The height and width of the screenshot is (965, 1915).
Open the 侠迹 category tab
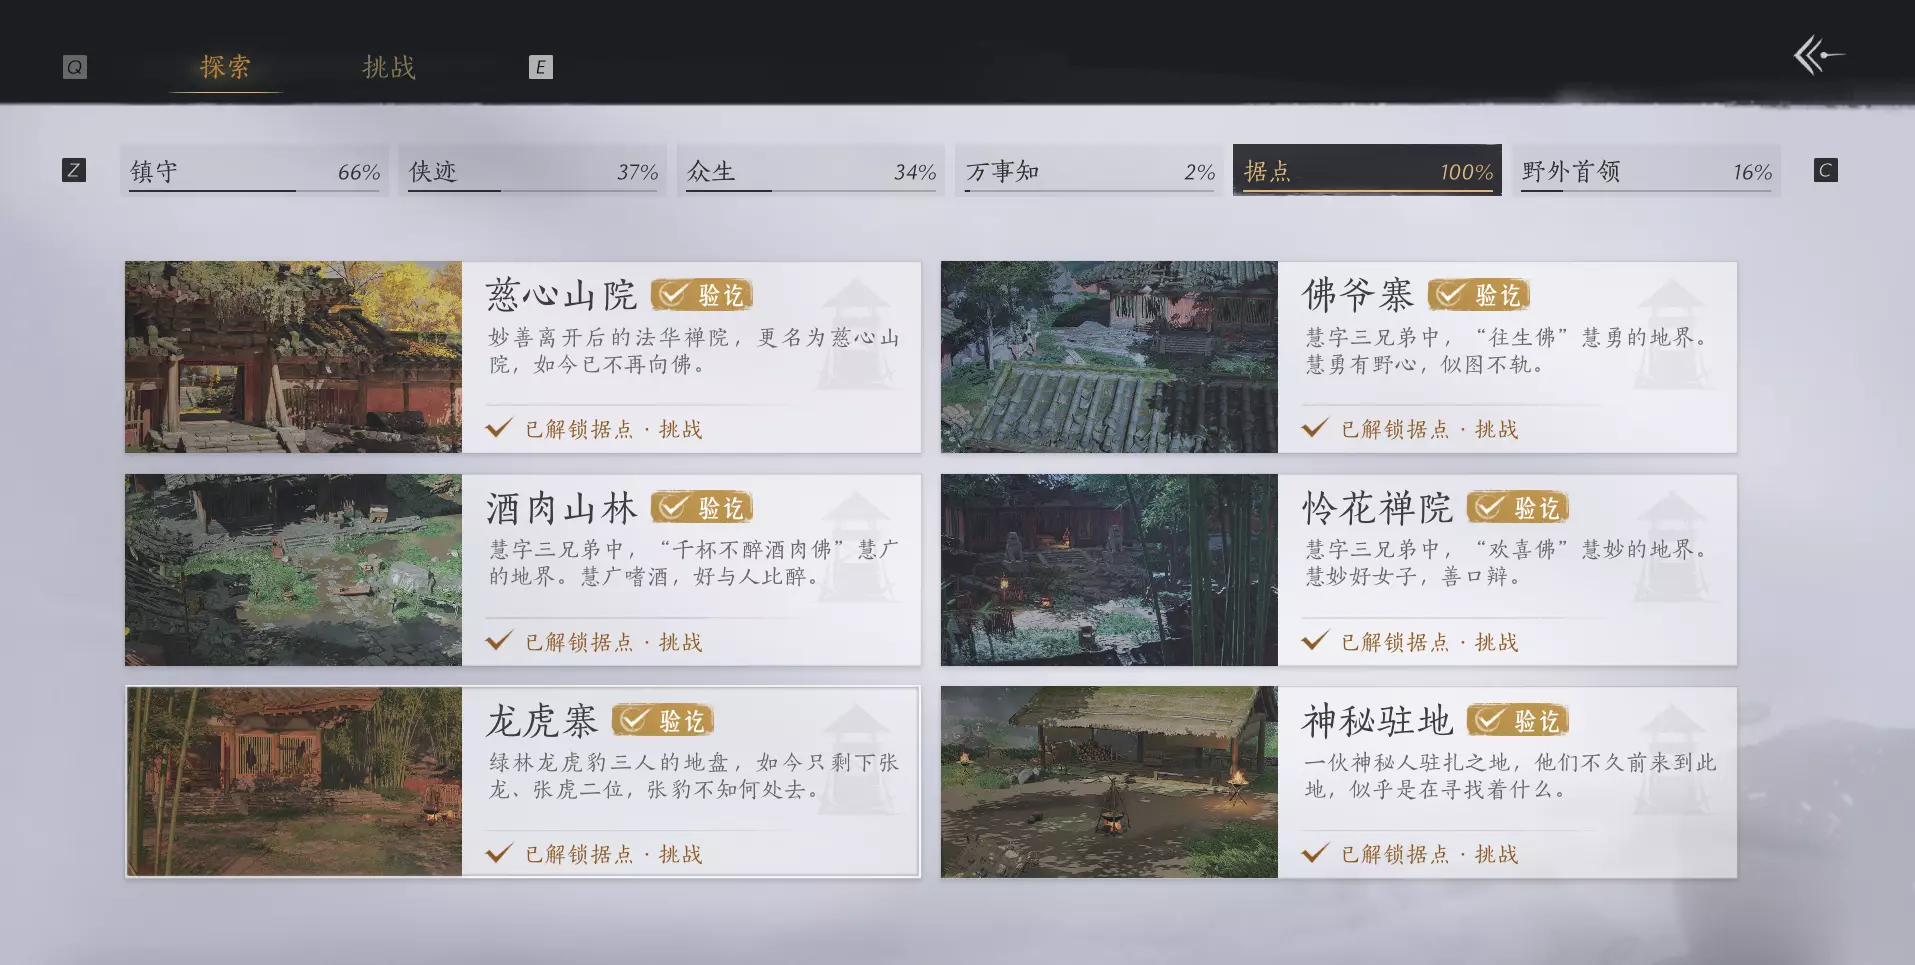tap(533, 170)
